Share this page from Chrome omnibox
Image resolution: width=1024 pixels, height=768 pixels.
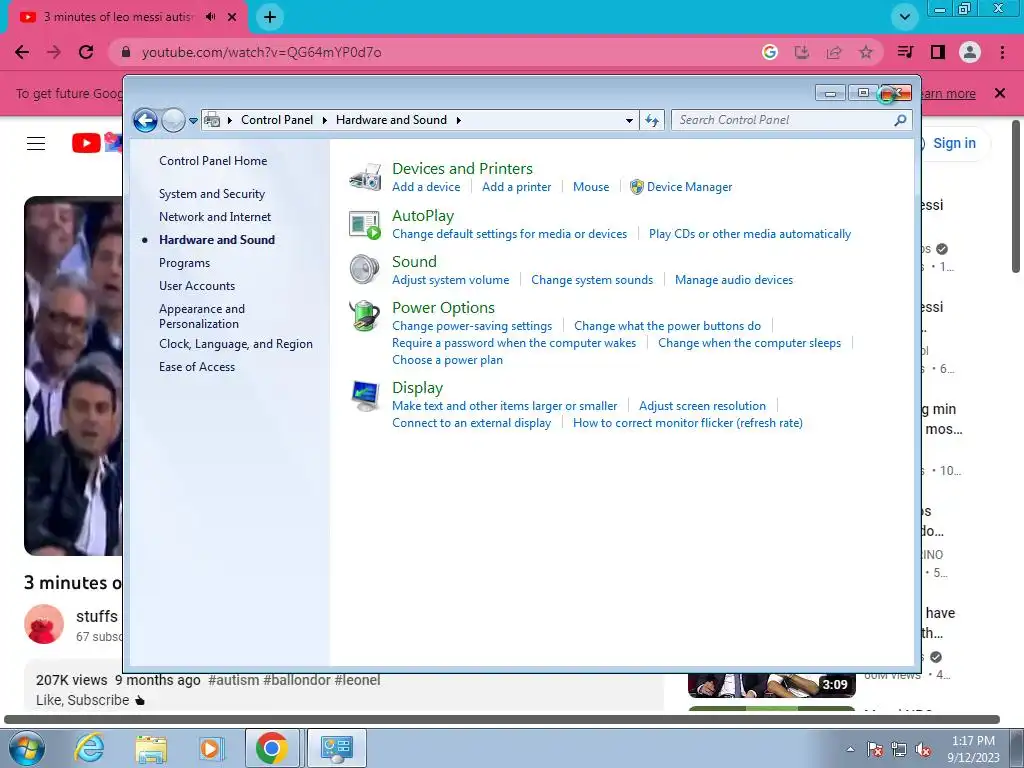pos(833,52)
